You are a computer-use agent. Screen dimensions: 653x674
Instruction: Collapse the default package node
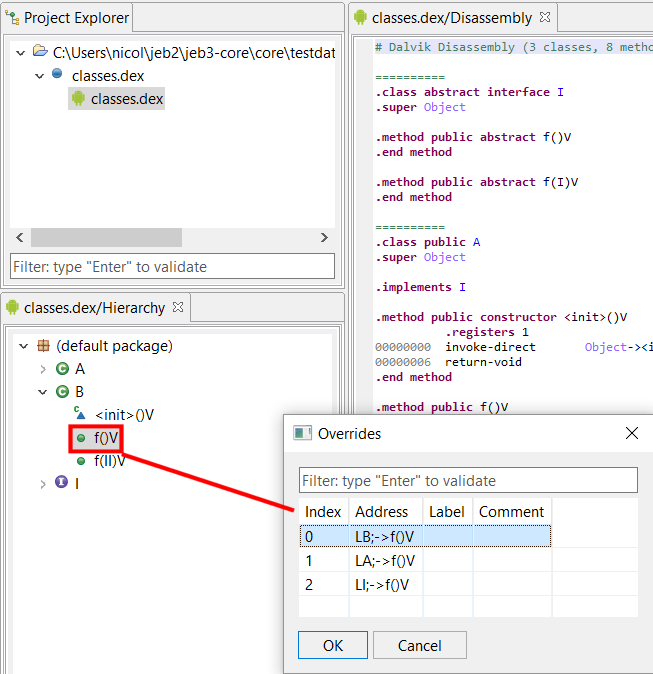point(24,346)
